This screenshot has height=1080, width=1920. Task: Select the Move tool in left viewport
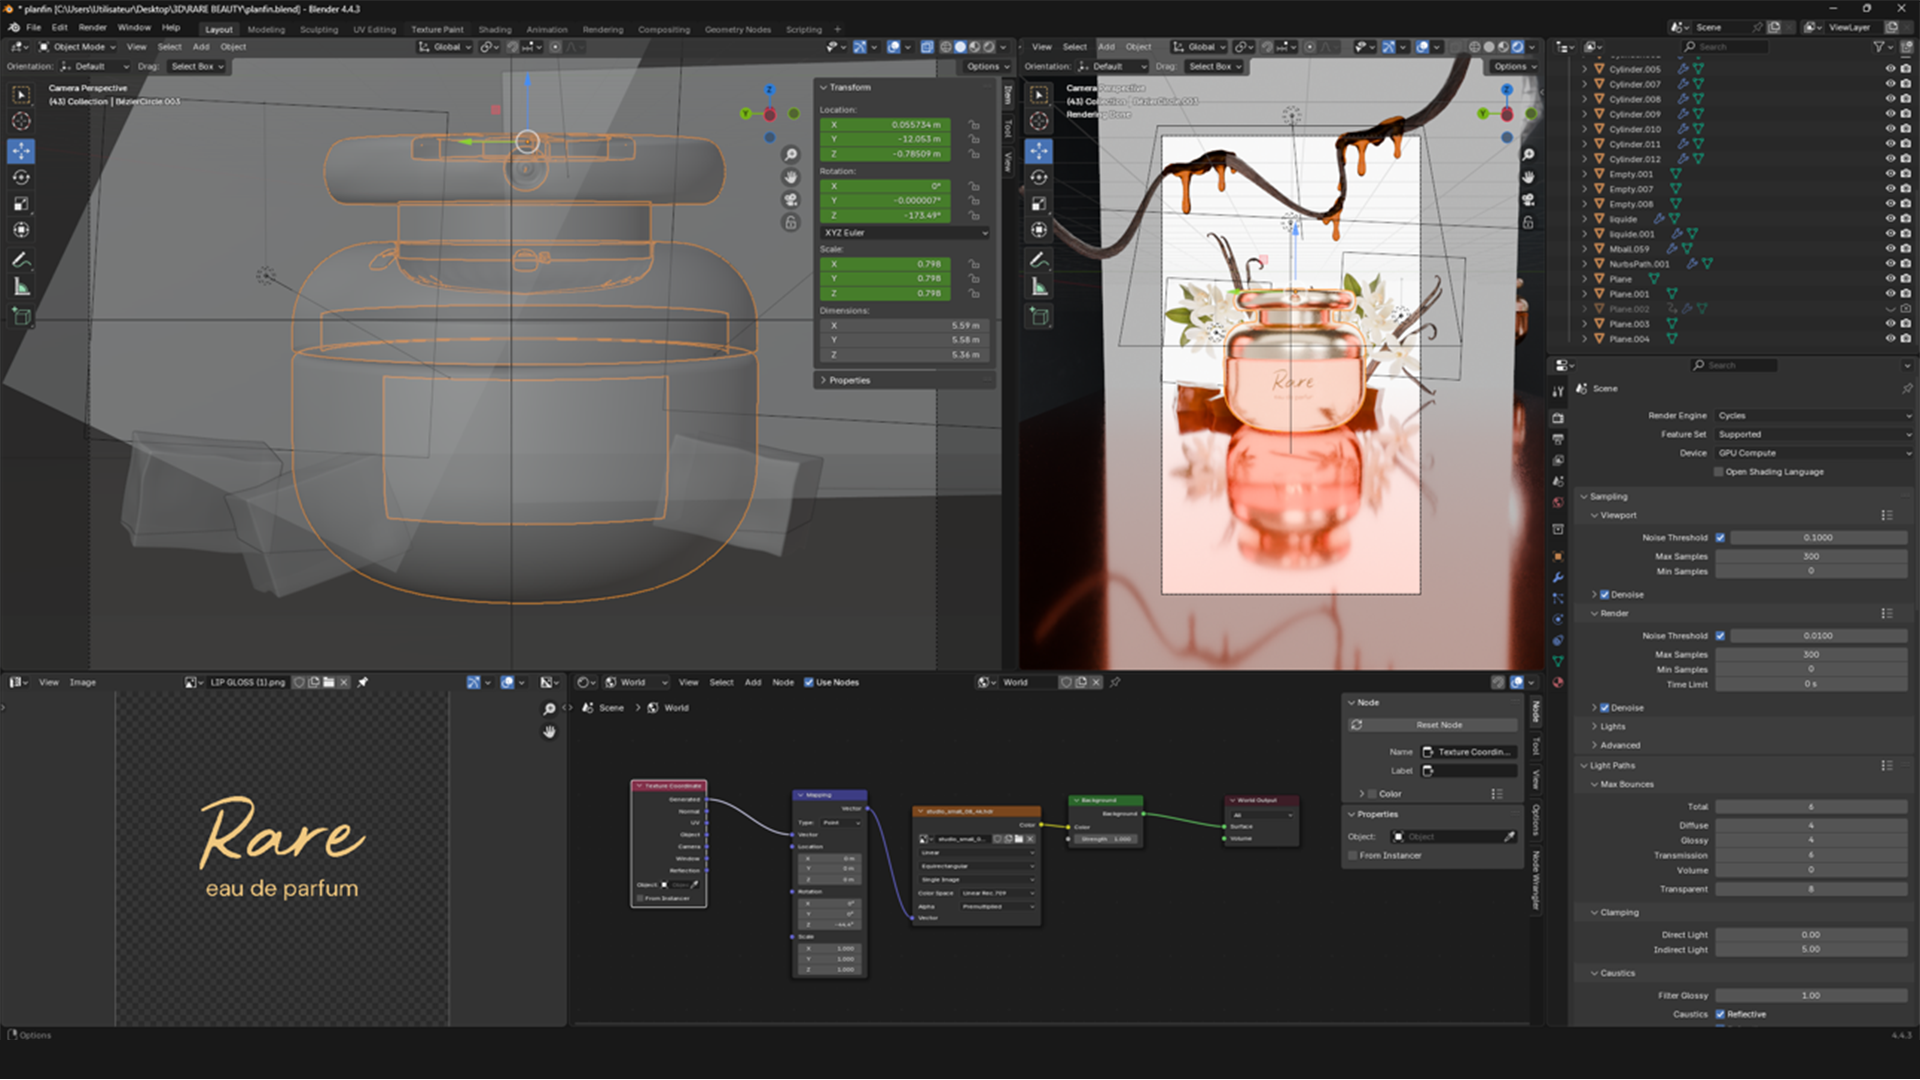pyautogui.click(x=21, y=151)
